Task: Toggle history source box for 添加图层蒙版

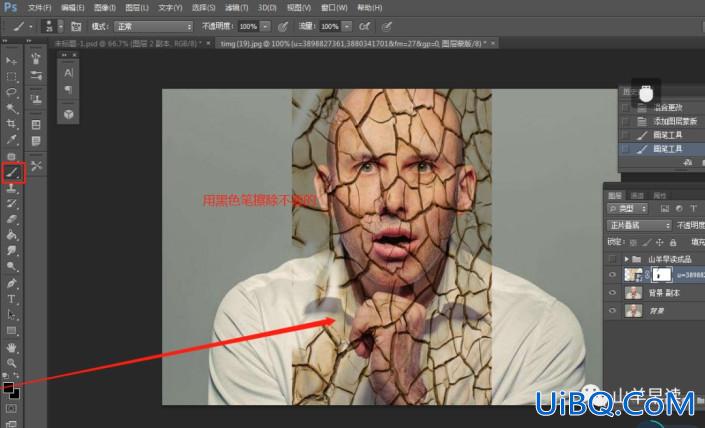Action: coord(625,121)
